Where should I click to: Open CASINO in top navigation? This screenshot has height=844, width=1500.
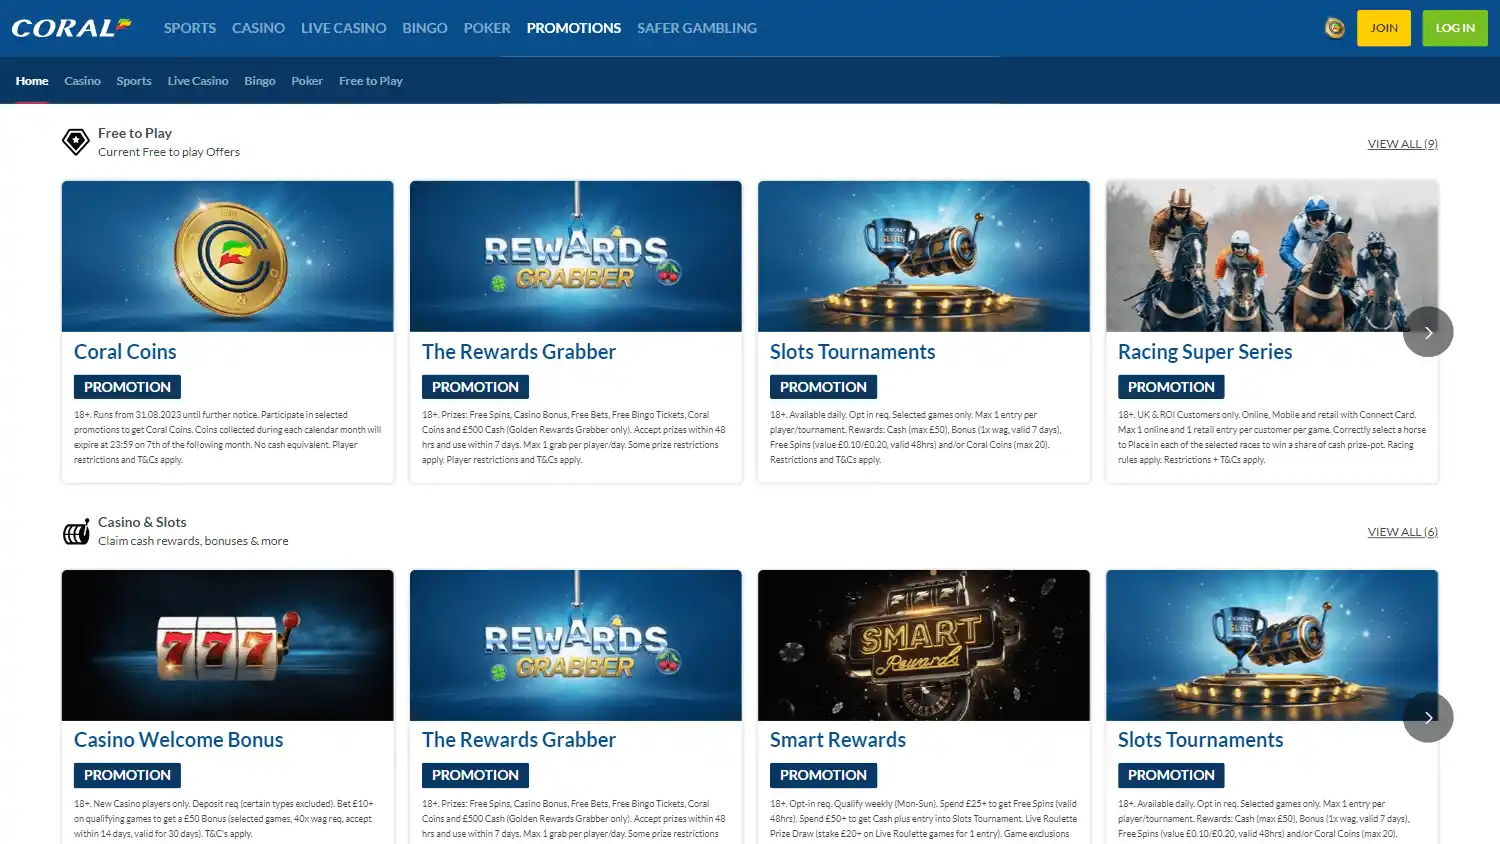(x=258, y=28)
